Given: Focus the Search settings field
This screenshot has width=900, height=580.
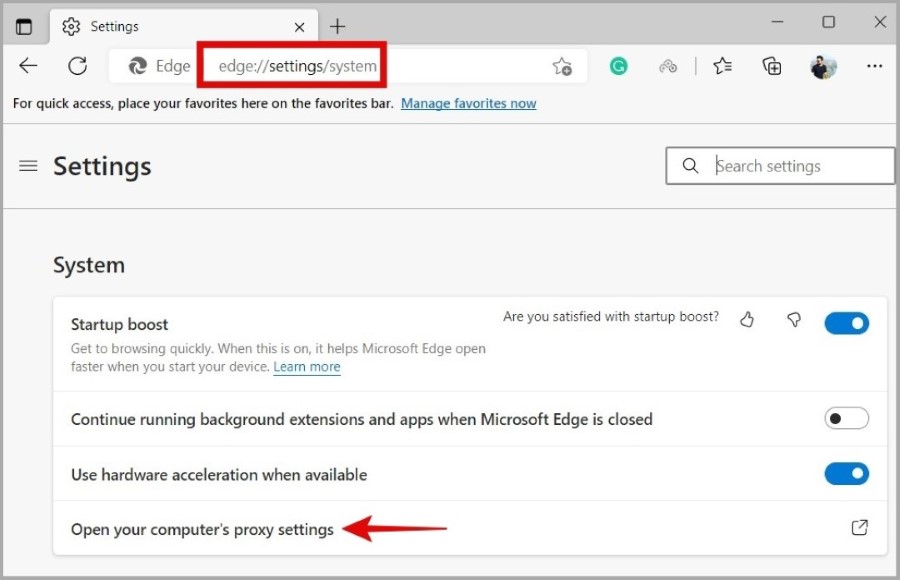Looking at the screenshot, I should (779, 166).
